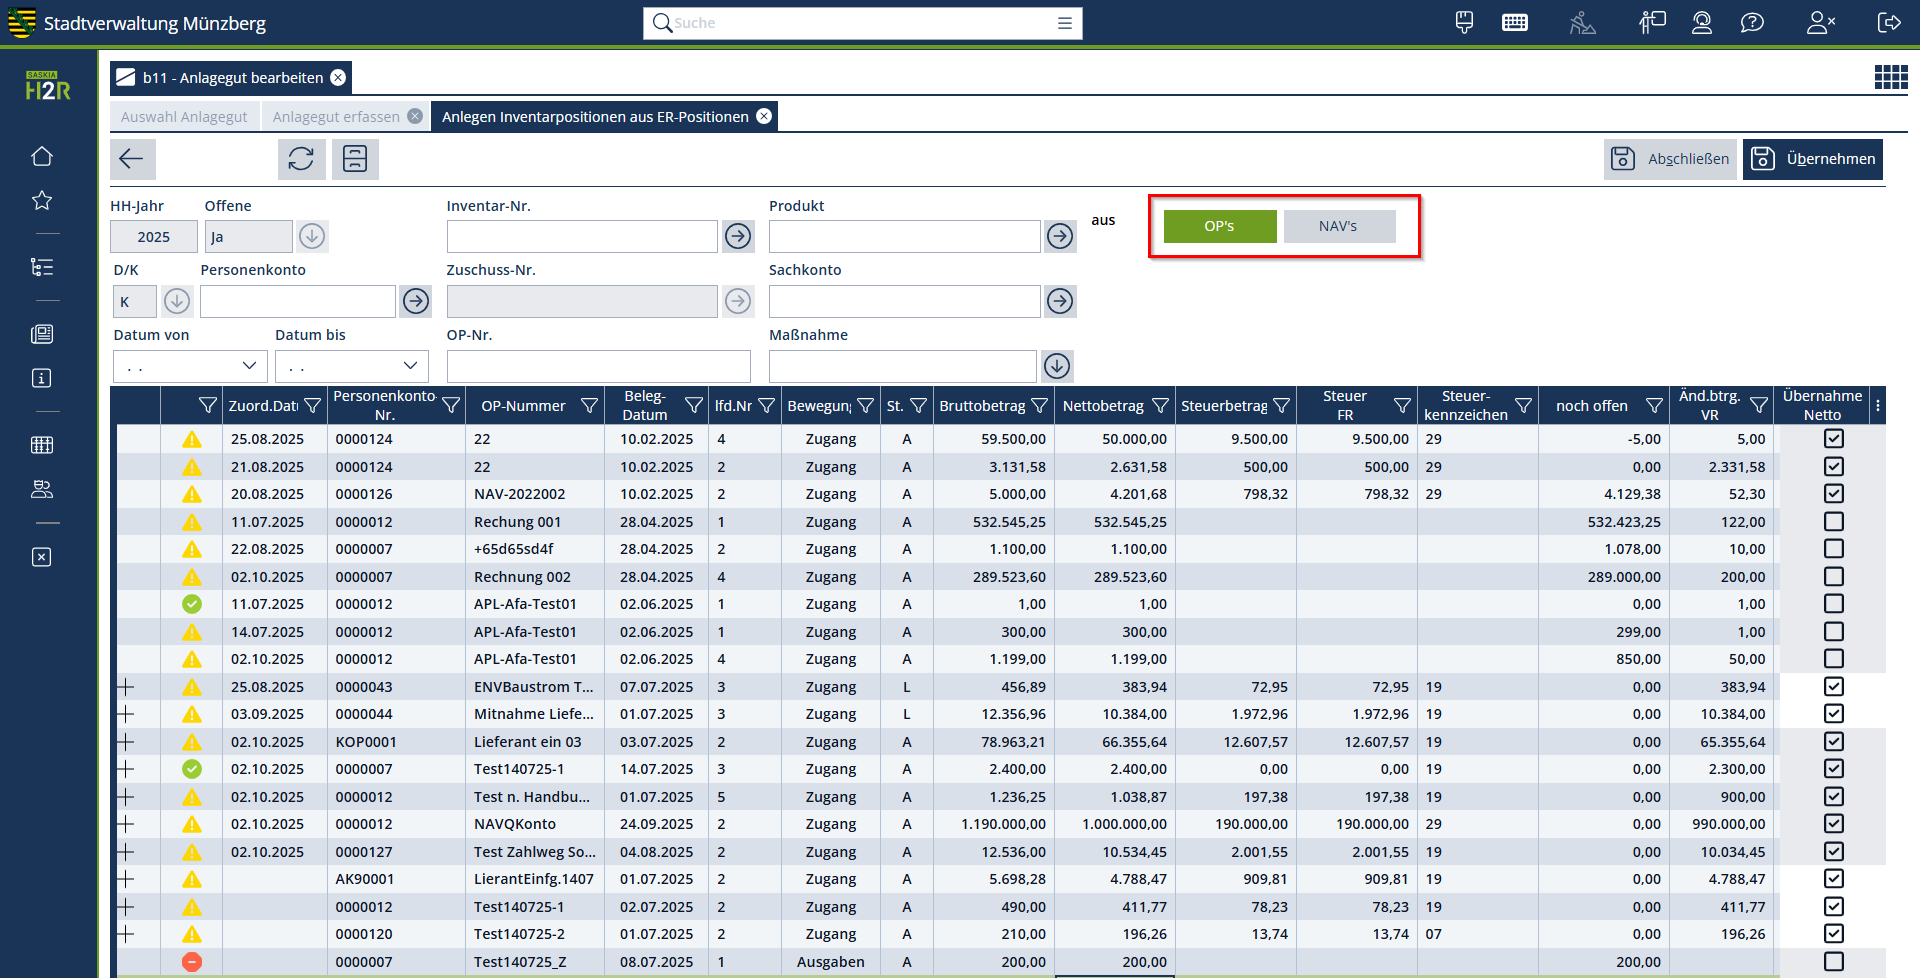Screen dimensions: 1920x978
Task: Open the app grid icon at top right
Action: [x=1890, y=77]
